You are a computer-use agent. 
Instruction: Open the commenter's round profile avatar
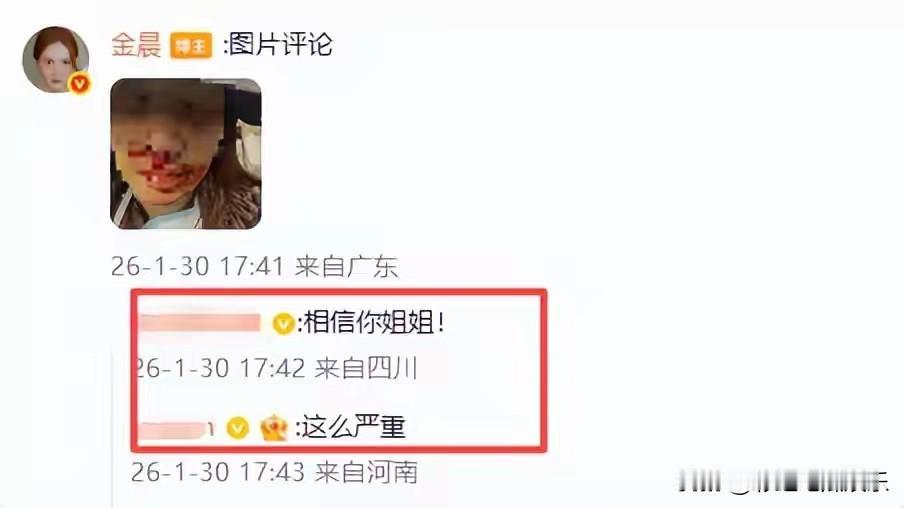coord(55,59)
